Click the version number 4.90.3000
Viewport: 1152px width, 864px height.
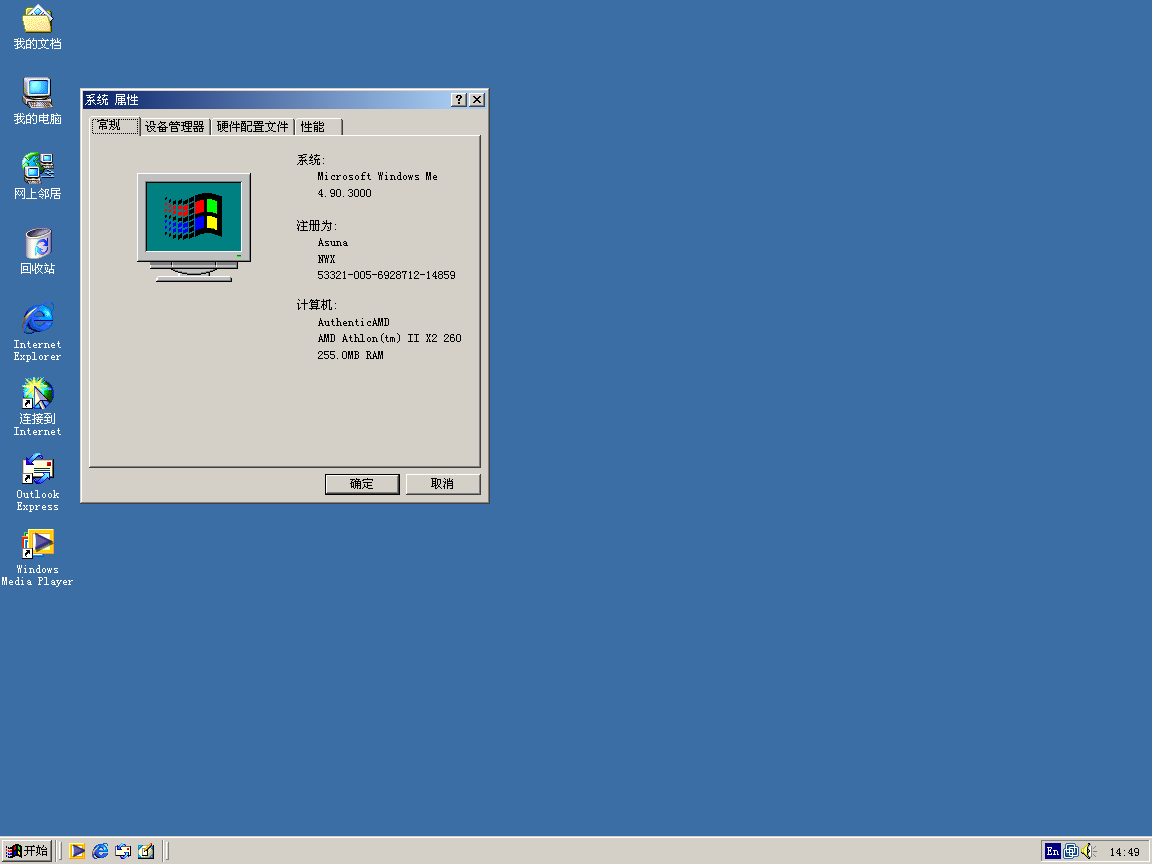[345, 193]
